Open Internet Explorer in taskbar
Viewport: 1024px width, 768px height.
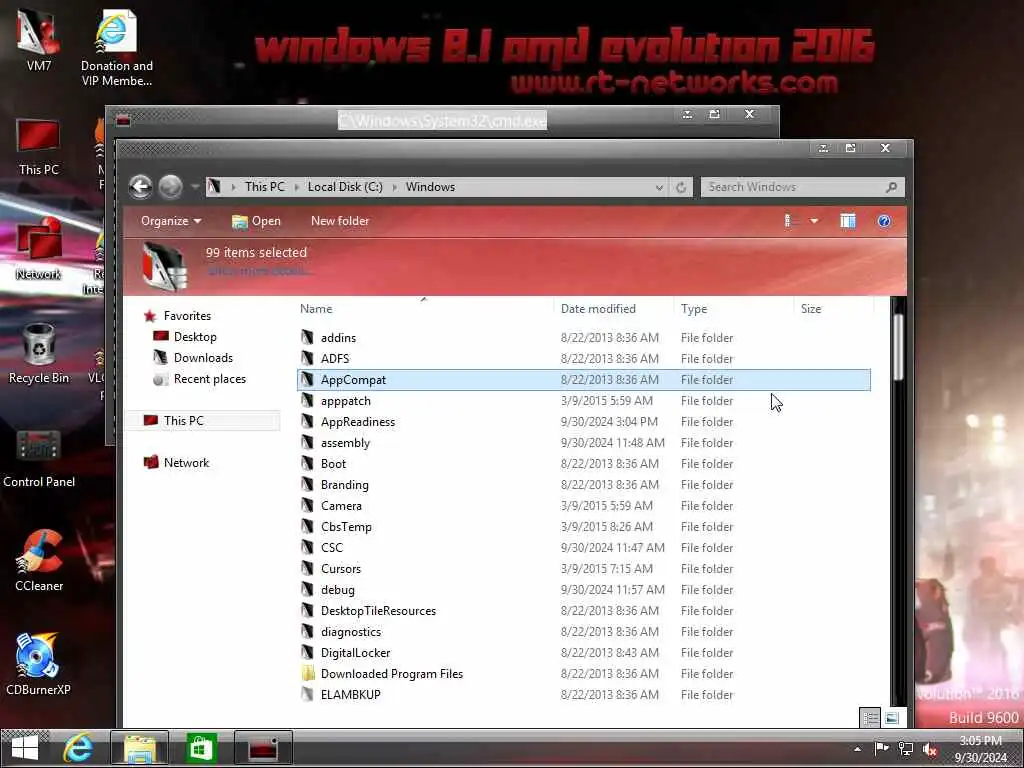coord(78,748)
